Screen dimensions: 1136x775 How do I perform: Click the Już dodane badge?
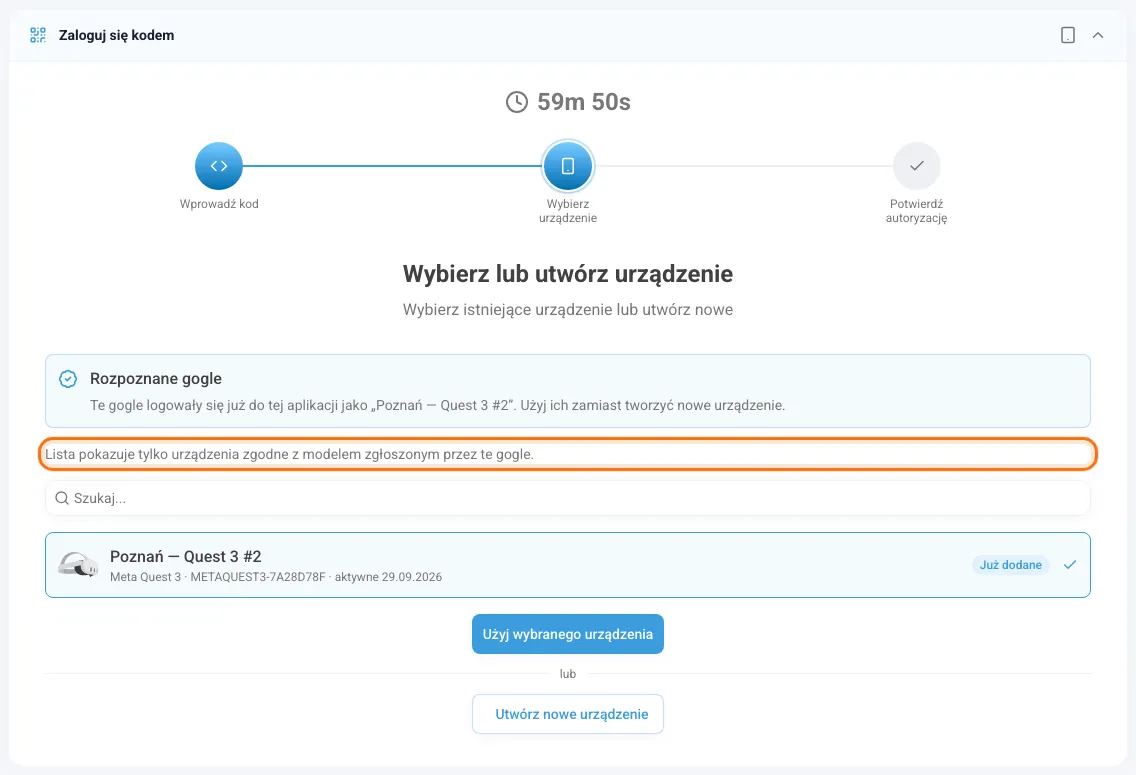1011,565
